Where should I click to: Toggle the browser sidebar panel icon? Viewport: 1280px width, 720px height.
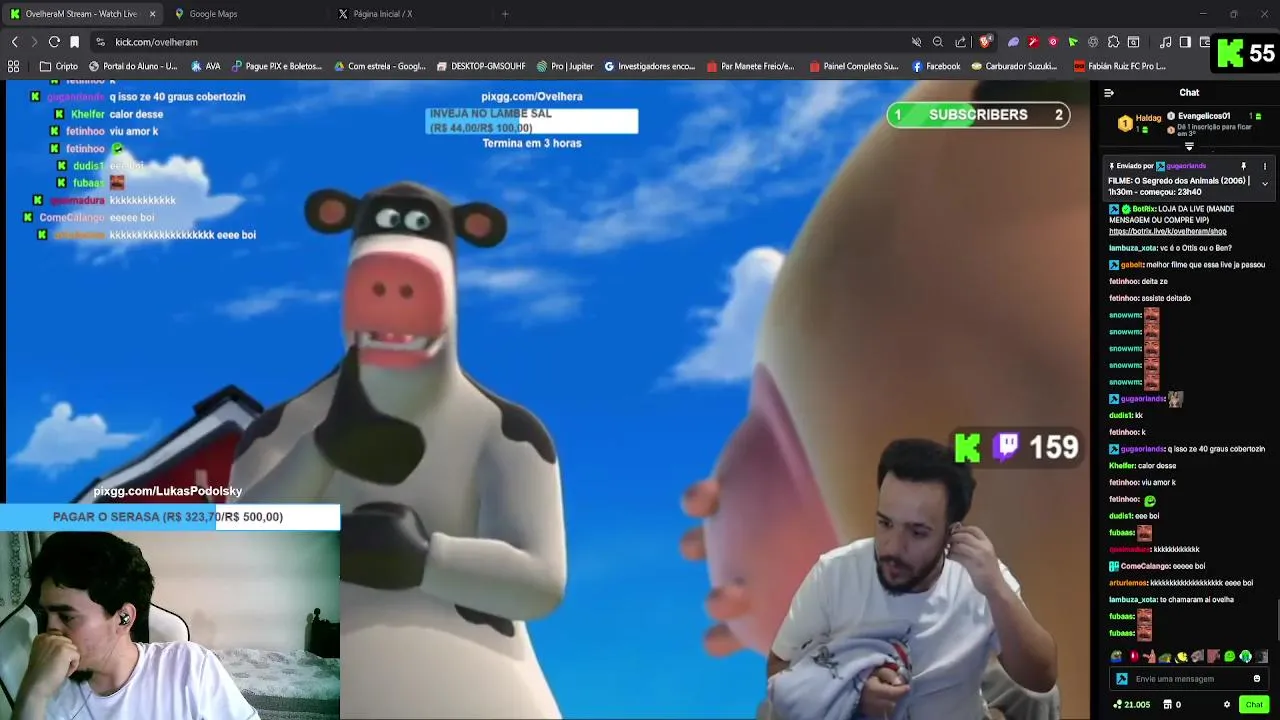point(1185,42)
